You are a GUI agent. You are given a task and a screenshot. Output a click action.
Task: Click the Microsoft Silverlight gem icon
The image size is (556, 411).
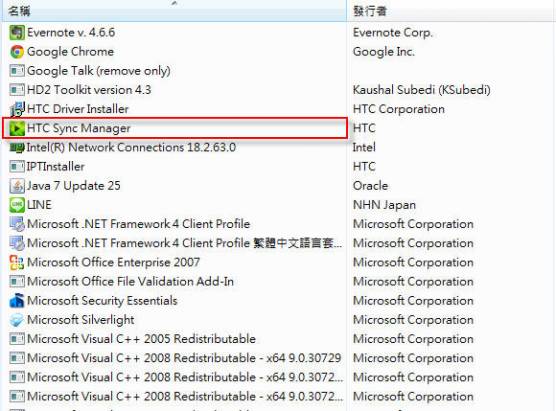pos(17,320)
